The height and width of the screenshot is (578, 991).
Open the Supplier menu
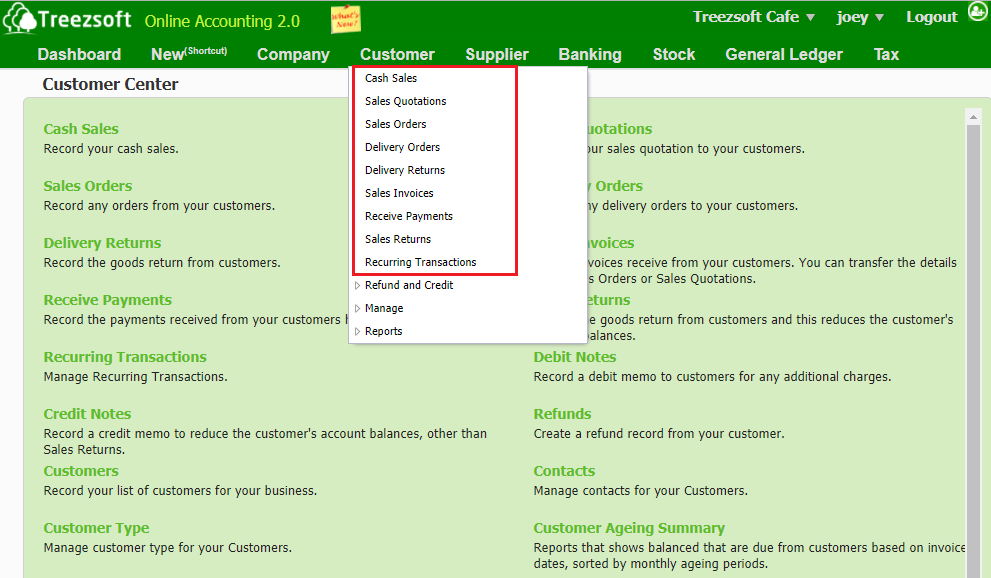497,55
